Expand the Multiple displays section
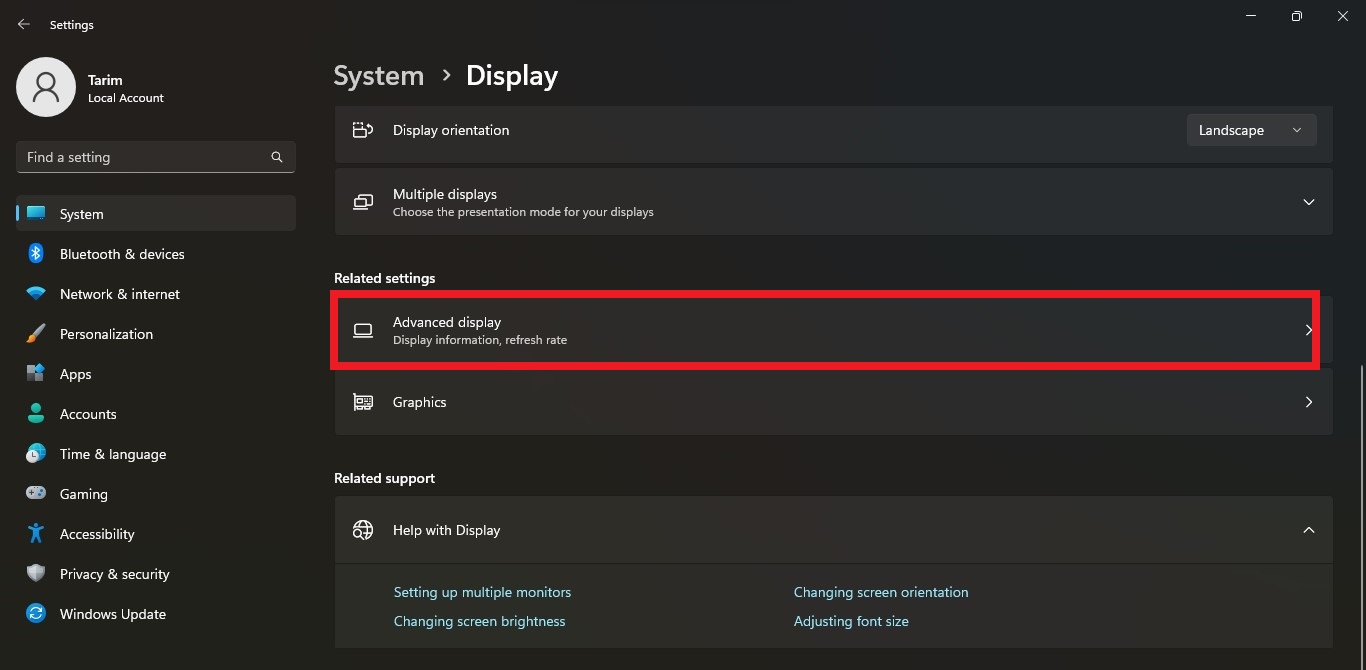 (x=1308, y=201)
